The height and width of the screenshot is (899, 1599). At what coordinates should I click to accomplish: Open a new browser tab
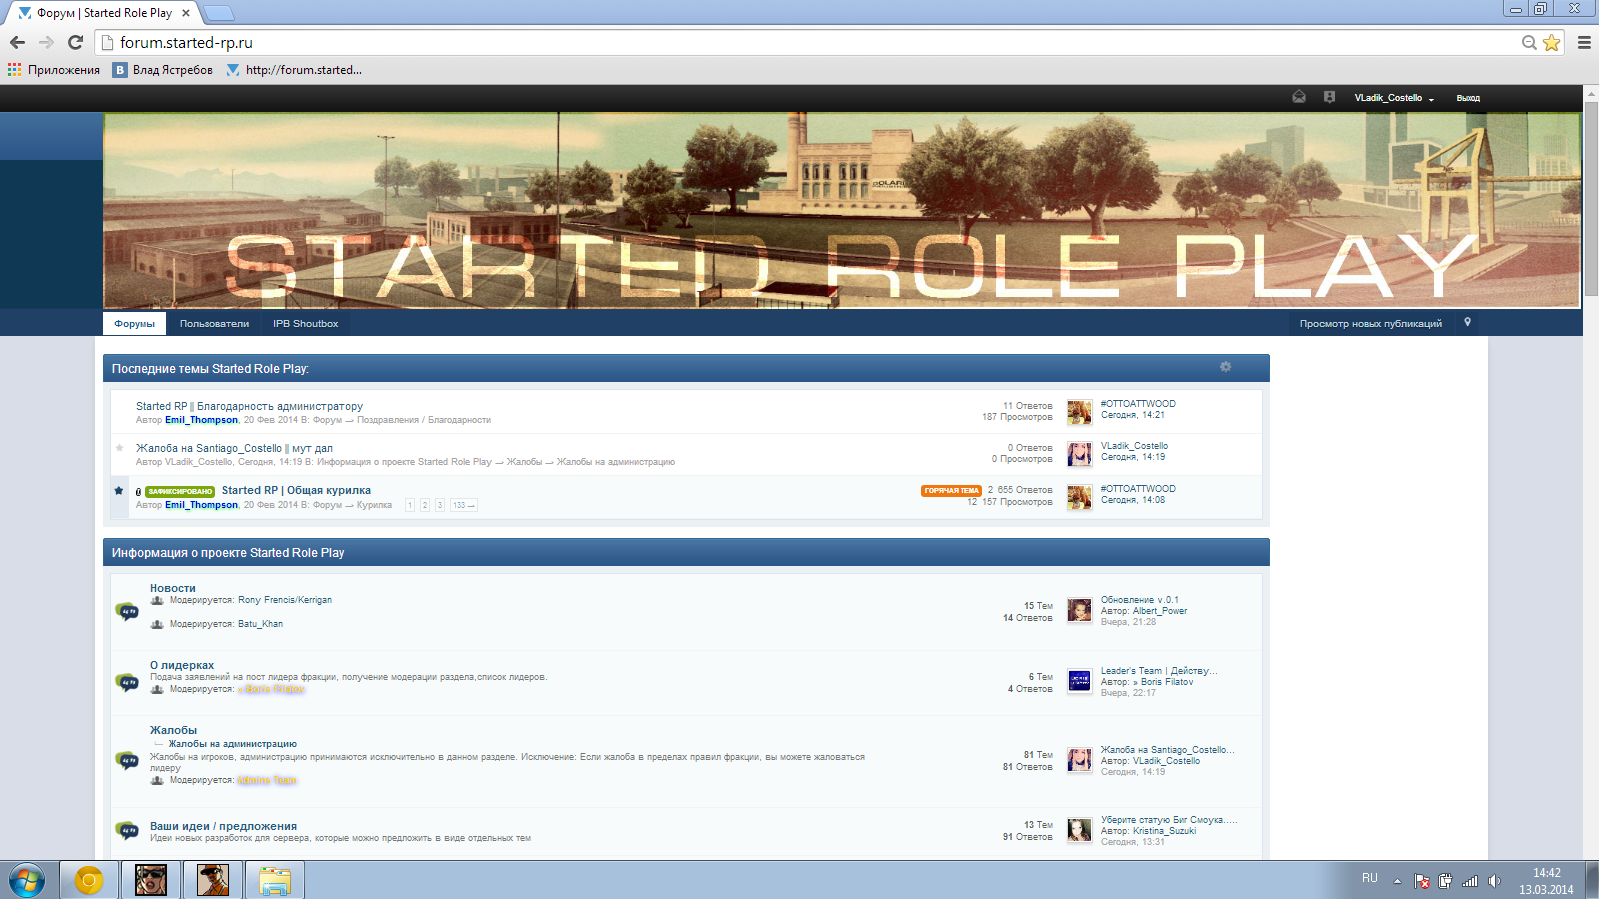[218, 13]
